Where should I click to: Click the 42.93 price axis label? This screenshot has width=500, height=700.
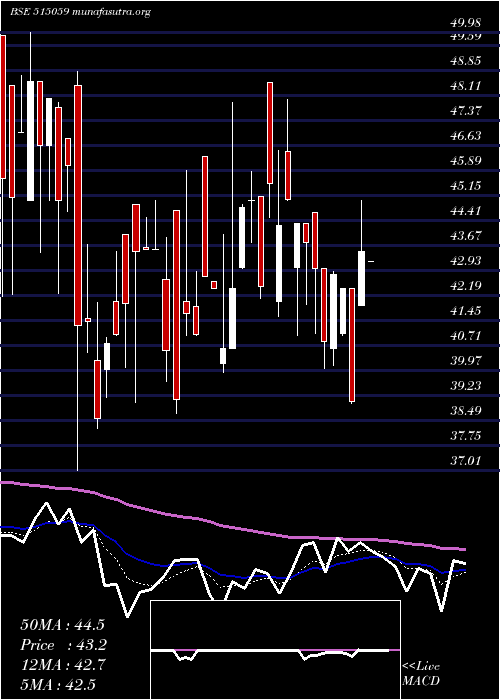coord(467,261)
